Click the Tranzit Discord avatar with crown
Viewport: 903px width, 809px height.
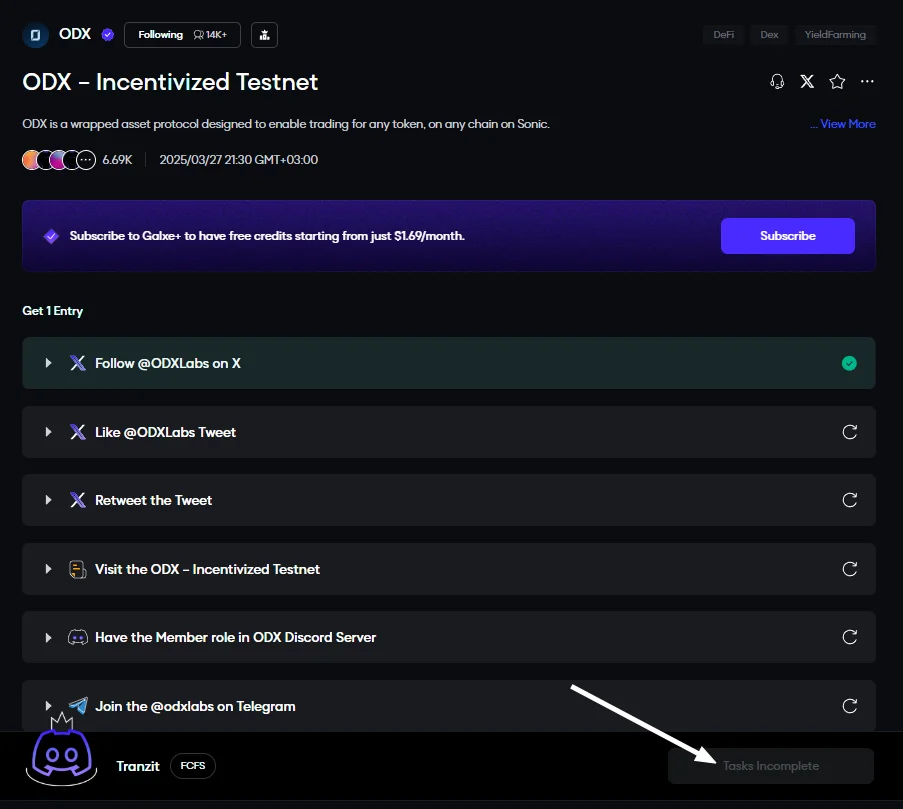point(62,750)
